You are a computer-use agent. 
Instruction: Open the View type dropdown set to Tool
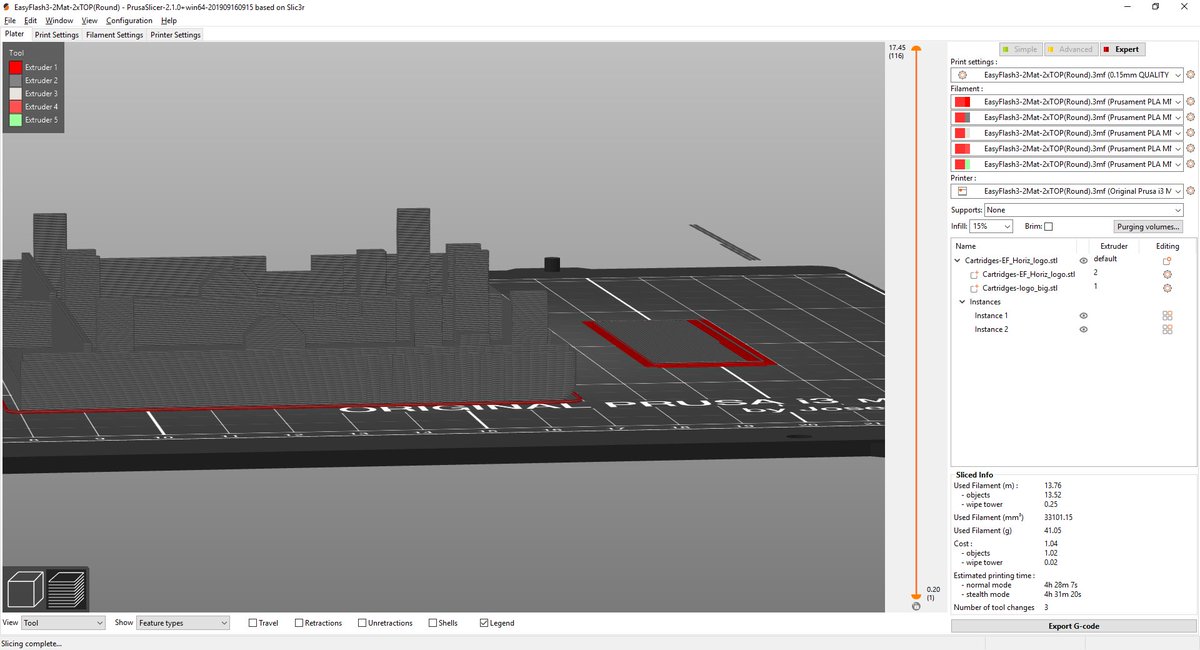63,623
